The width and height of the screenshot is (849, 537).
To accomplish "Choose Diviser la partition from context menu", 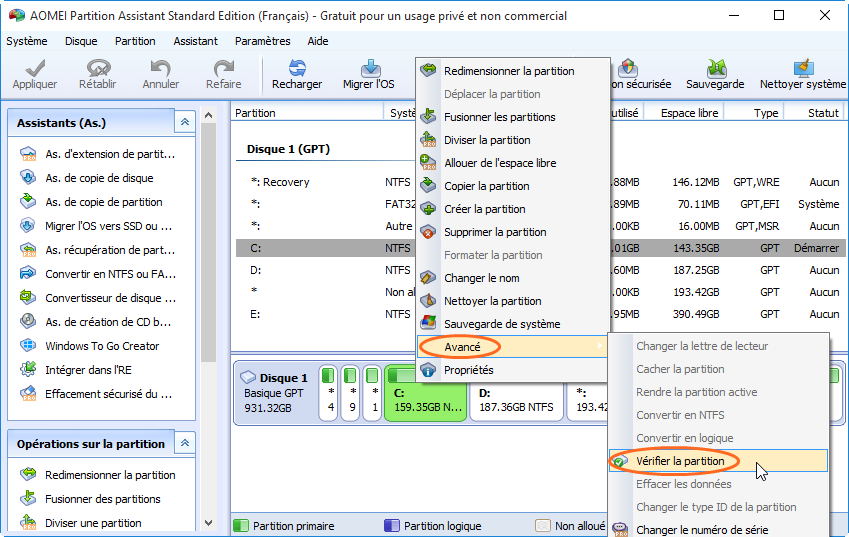I will click(513, 140).
